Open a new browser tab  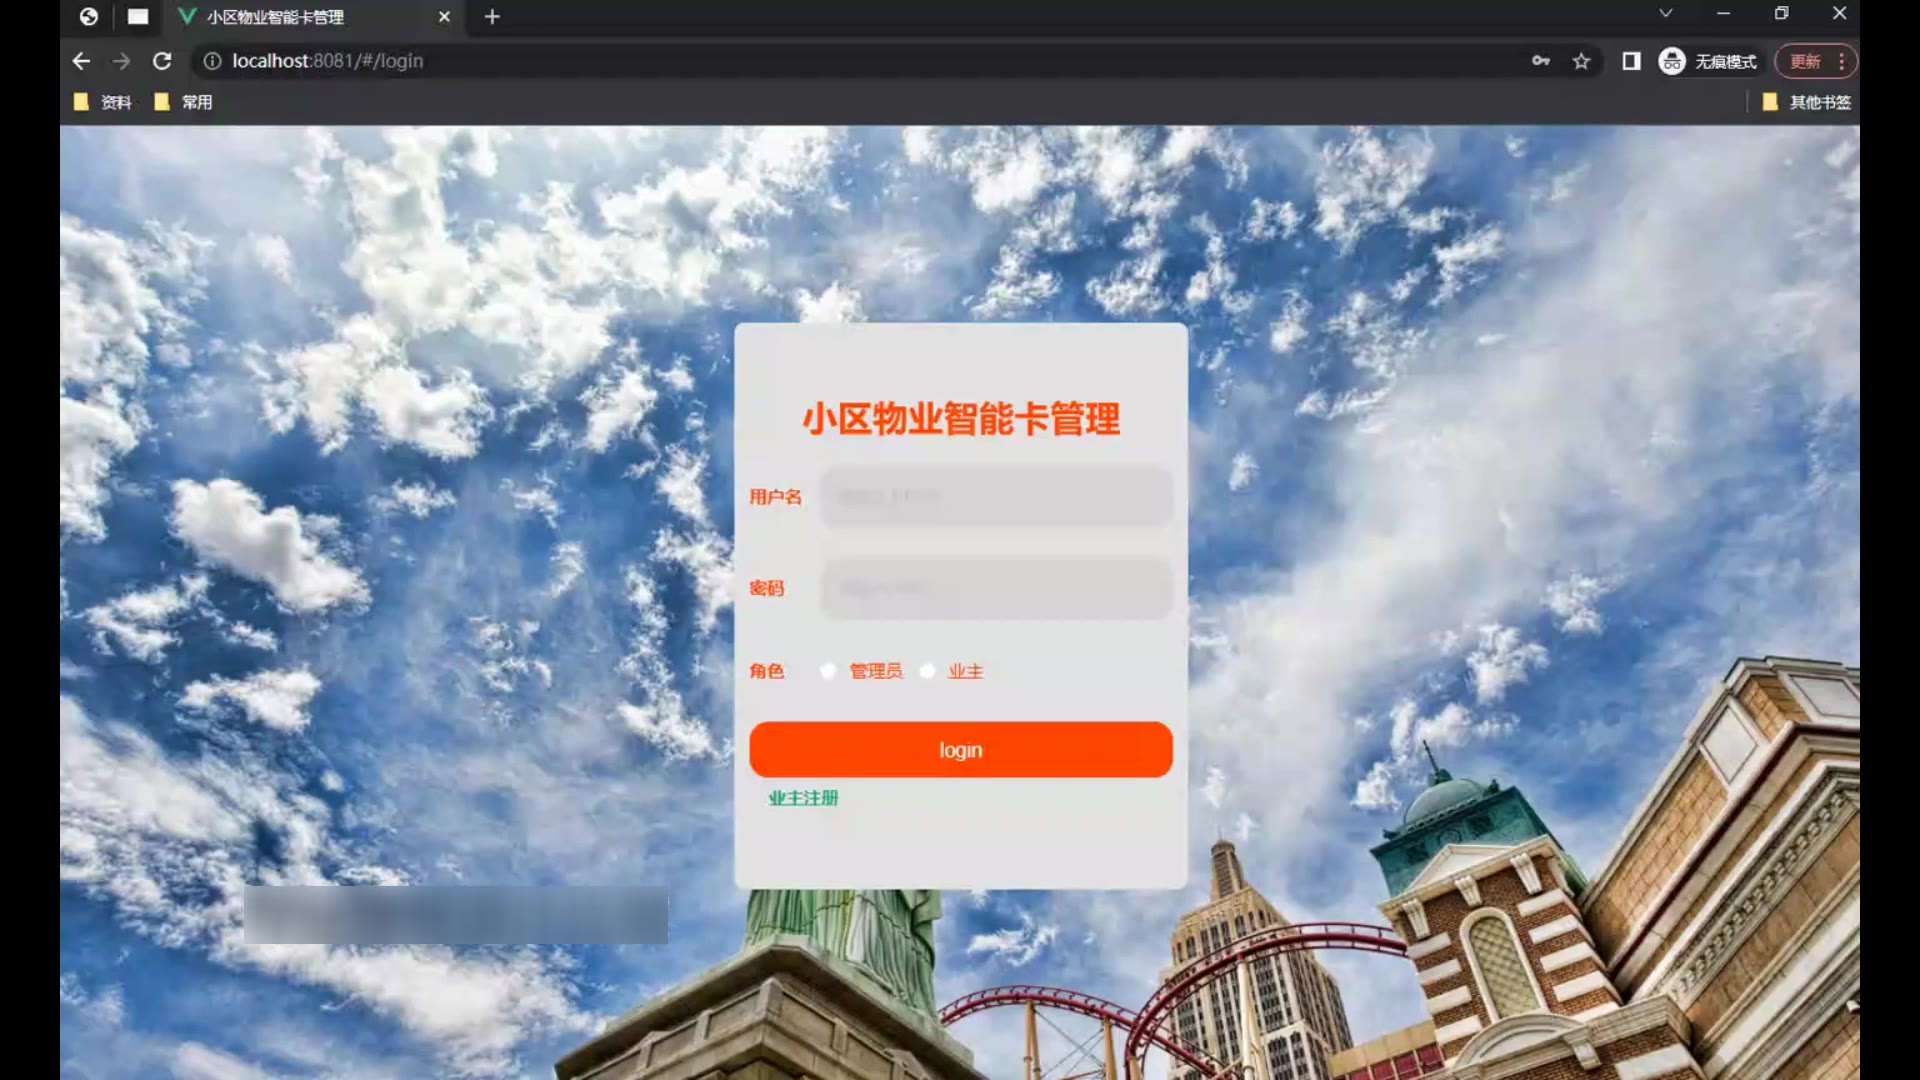click(492, 17)
